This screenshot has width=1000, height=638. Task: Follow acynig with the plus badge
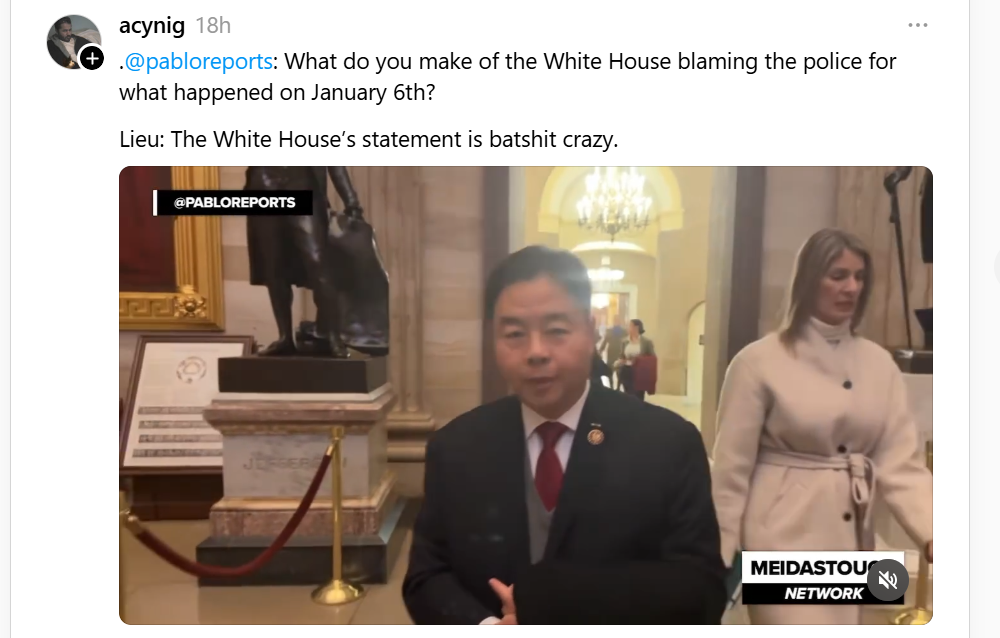coord(92,59)
